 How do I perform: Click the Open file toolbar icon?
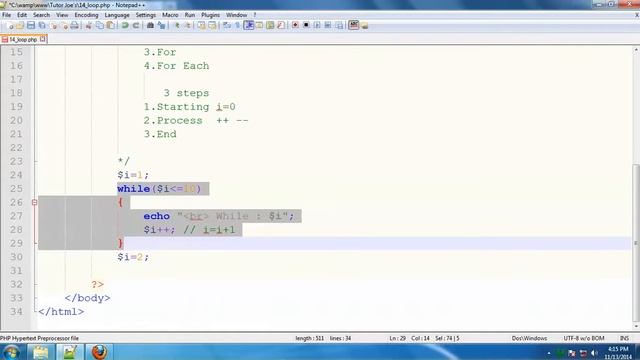coord(20,25)
